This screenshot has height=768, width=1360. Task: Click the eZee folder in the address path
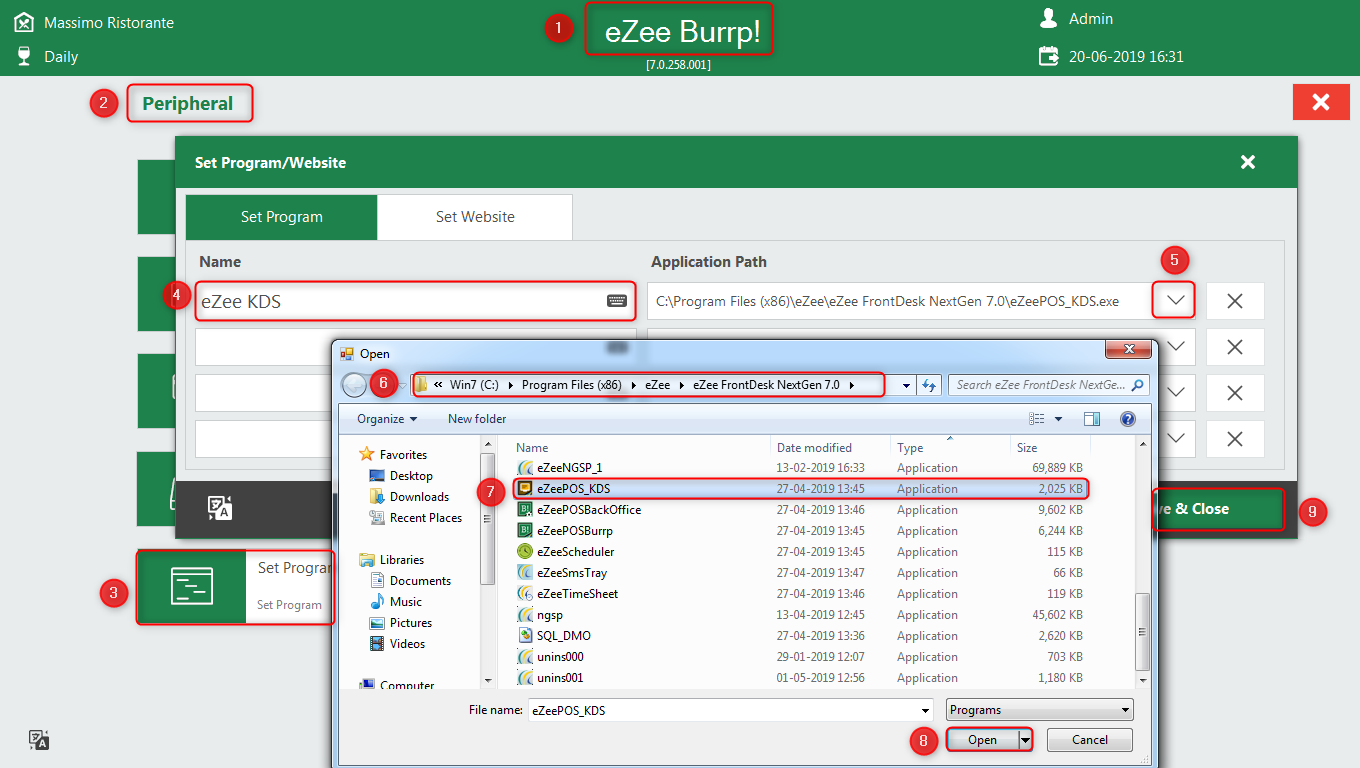coord(658,385)
